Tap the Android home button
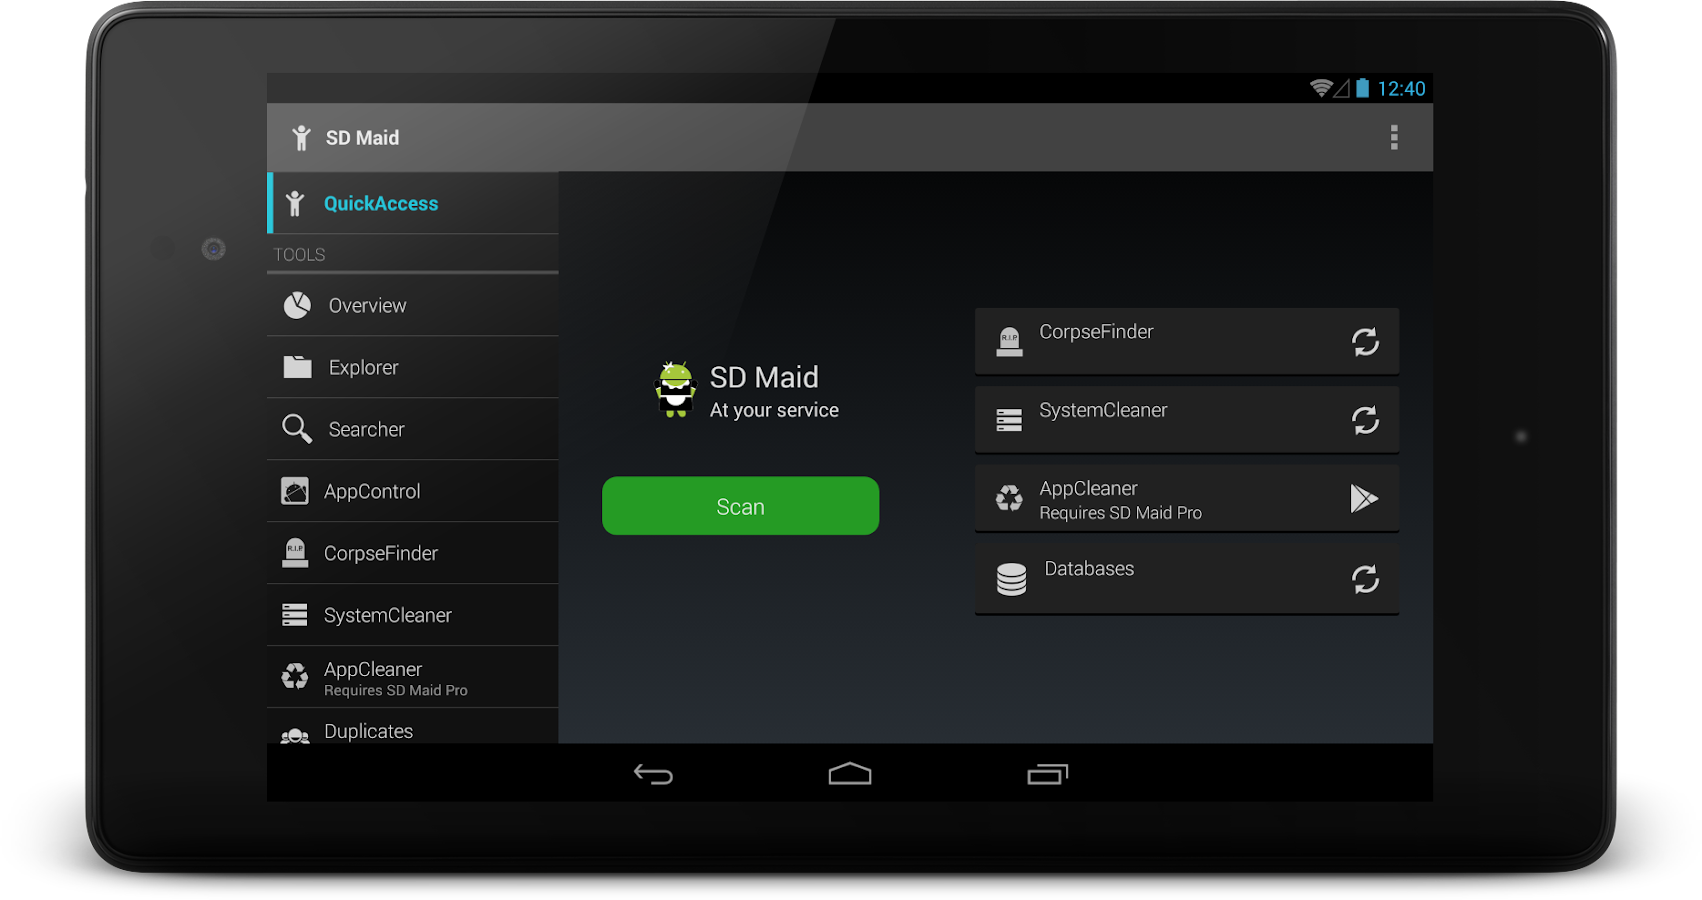Screen dimensions: 1702x900 coord(849,773)
